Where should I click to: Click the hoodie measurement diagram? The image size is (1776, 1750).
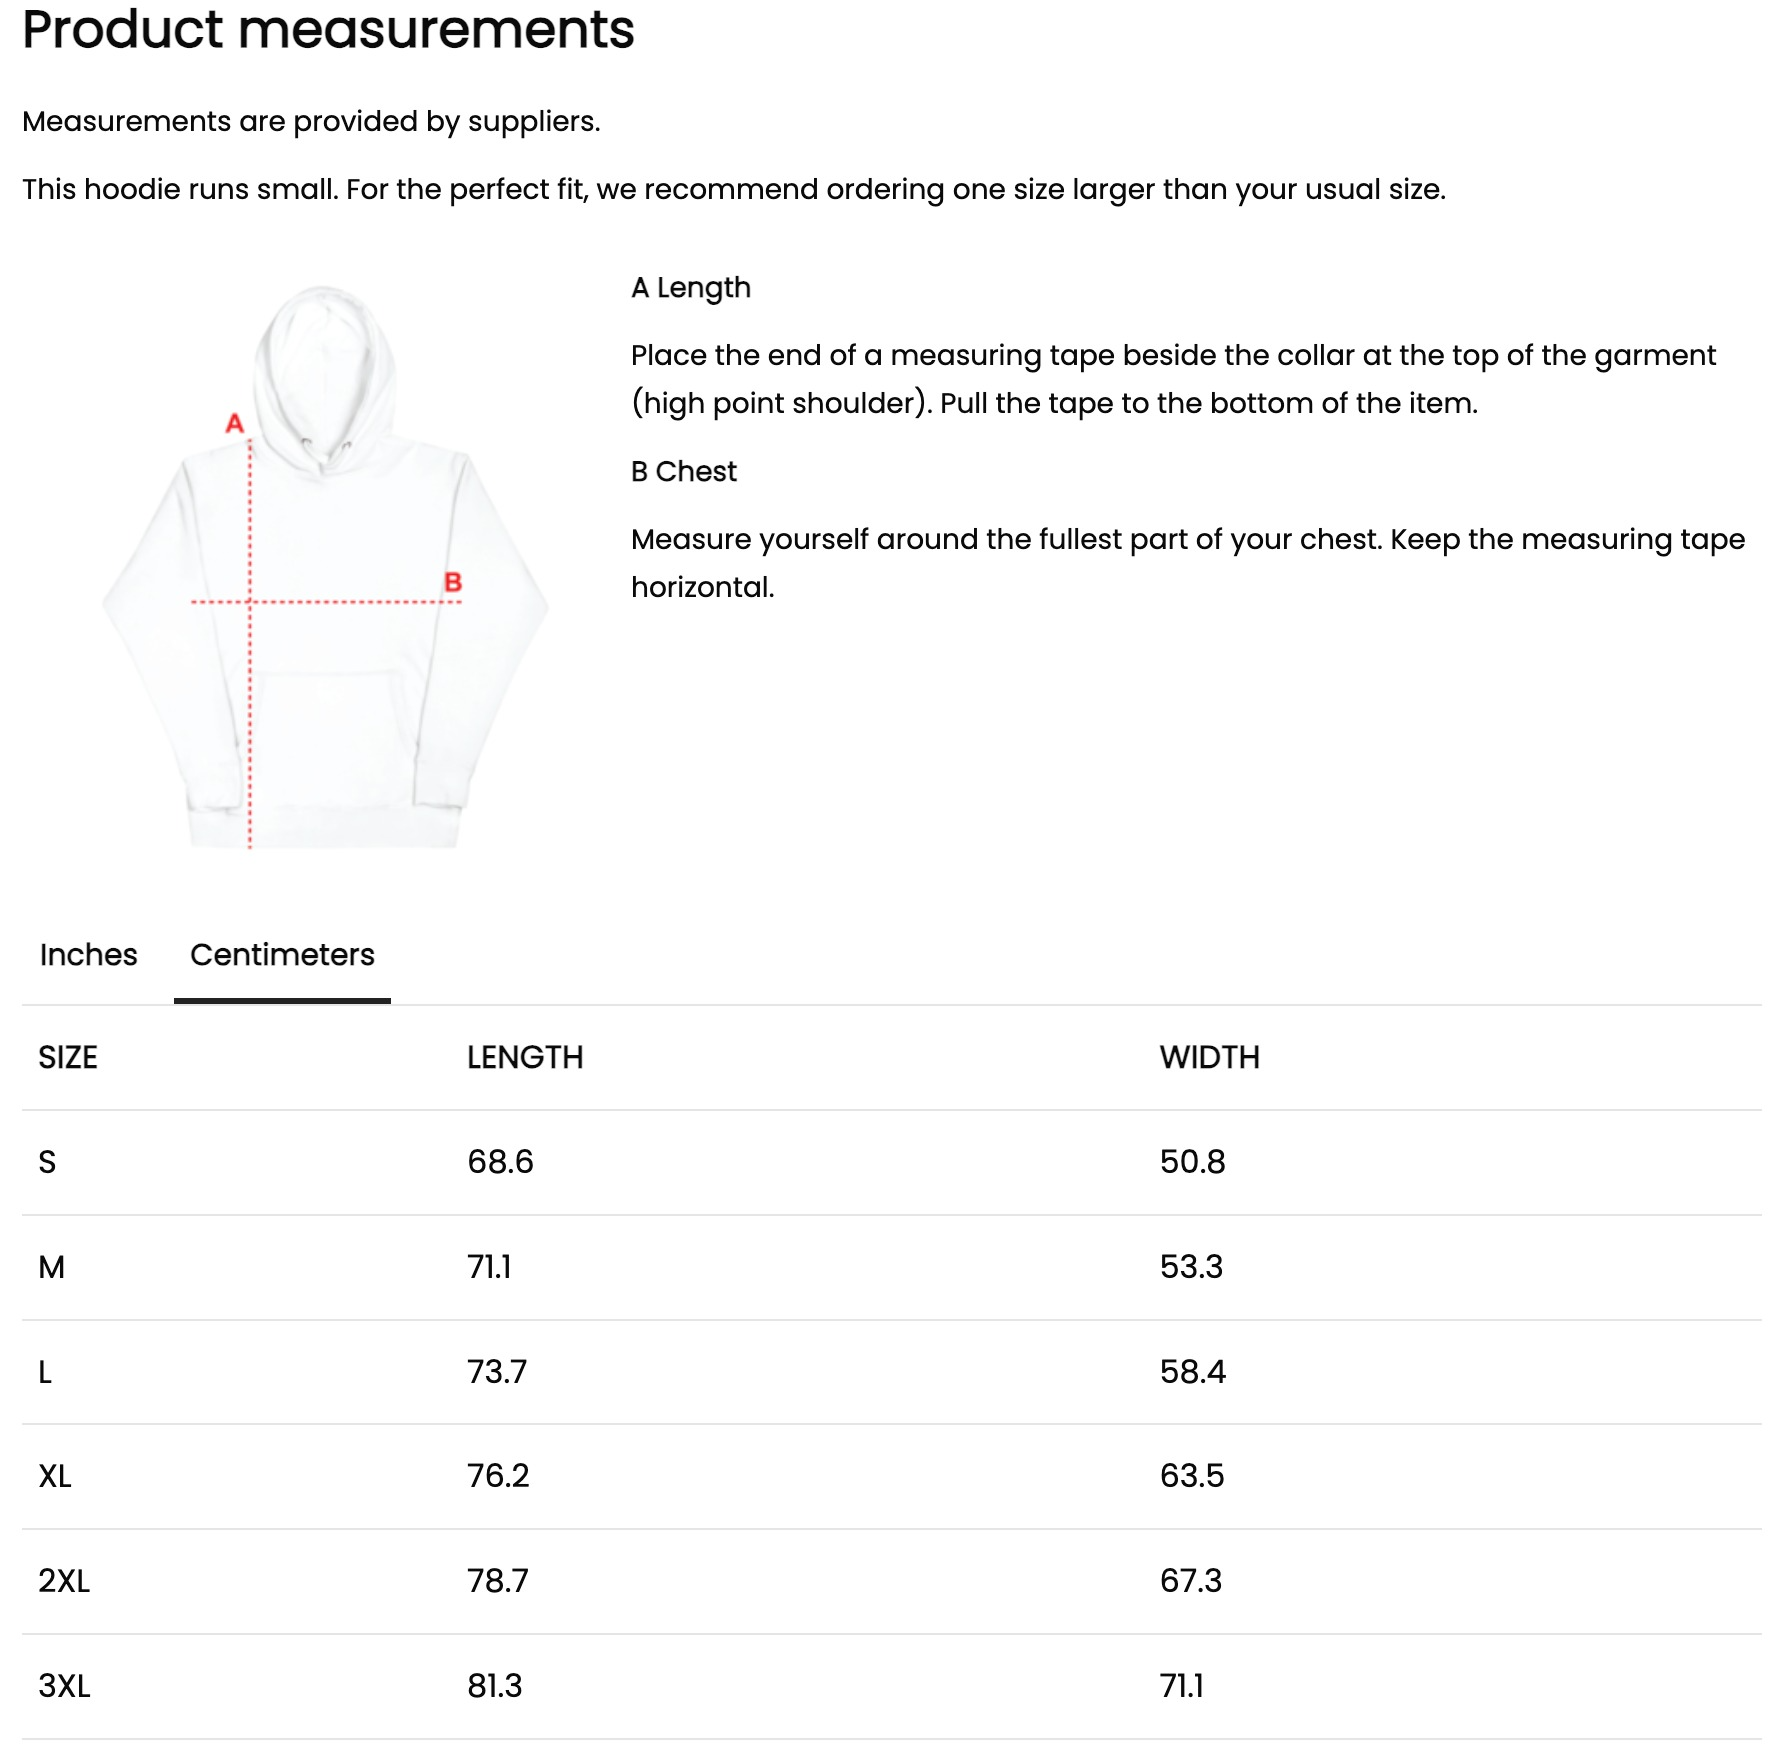320,580
